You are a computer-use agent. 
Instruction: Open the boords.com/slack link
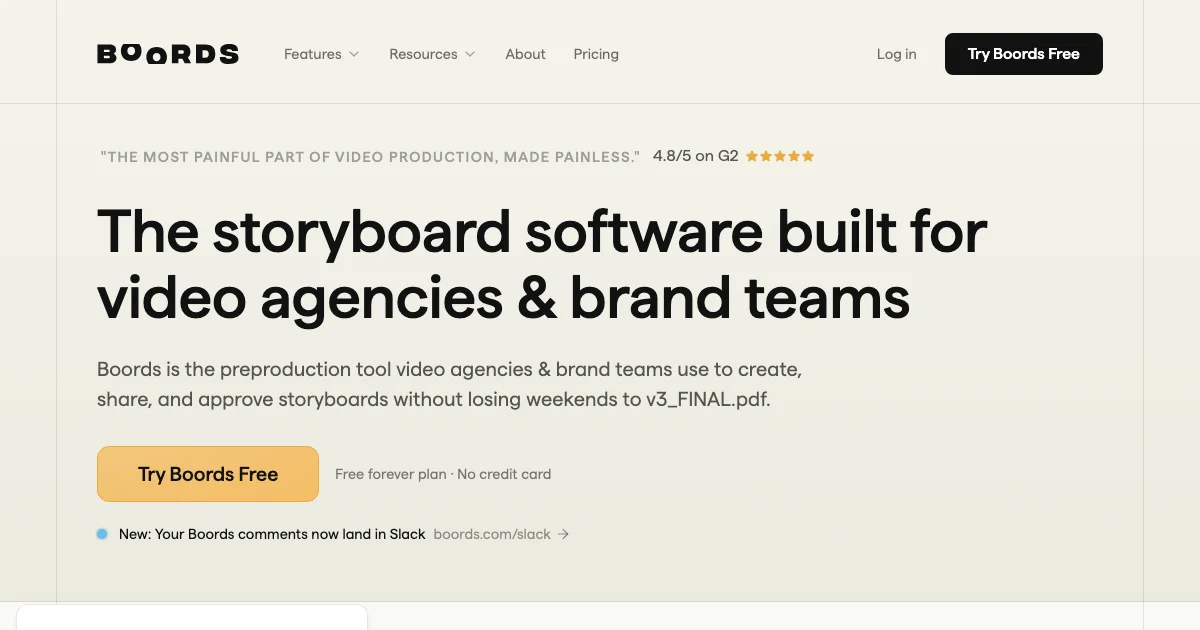(x=492, y=534)
